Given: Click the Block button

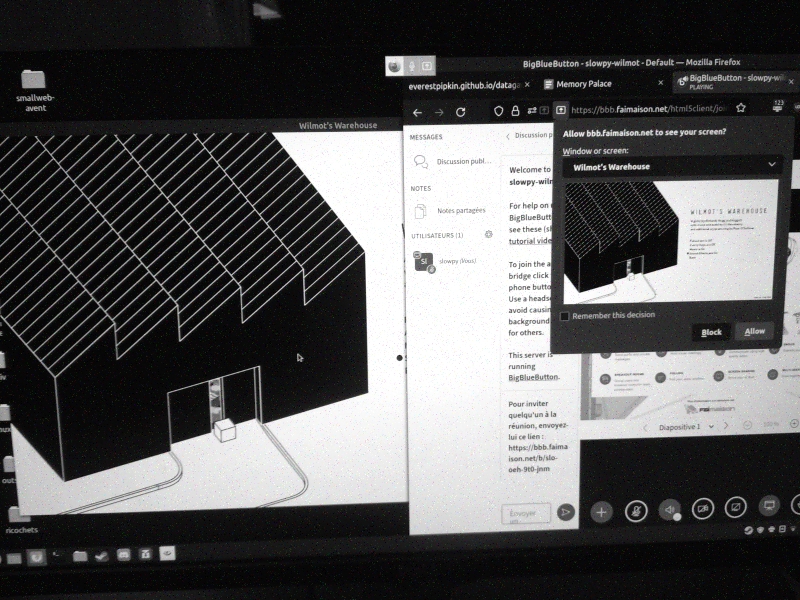Looking at the screenshot, I should point(711,332).
